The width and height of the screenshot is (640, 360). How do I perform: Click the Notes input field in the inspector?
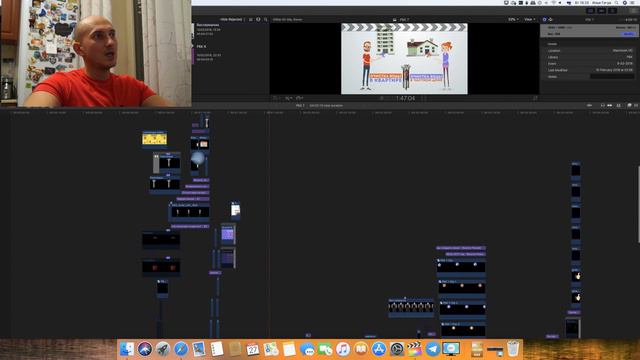612,76
